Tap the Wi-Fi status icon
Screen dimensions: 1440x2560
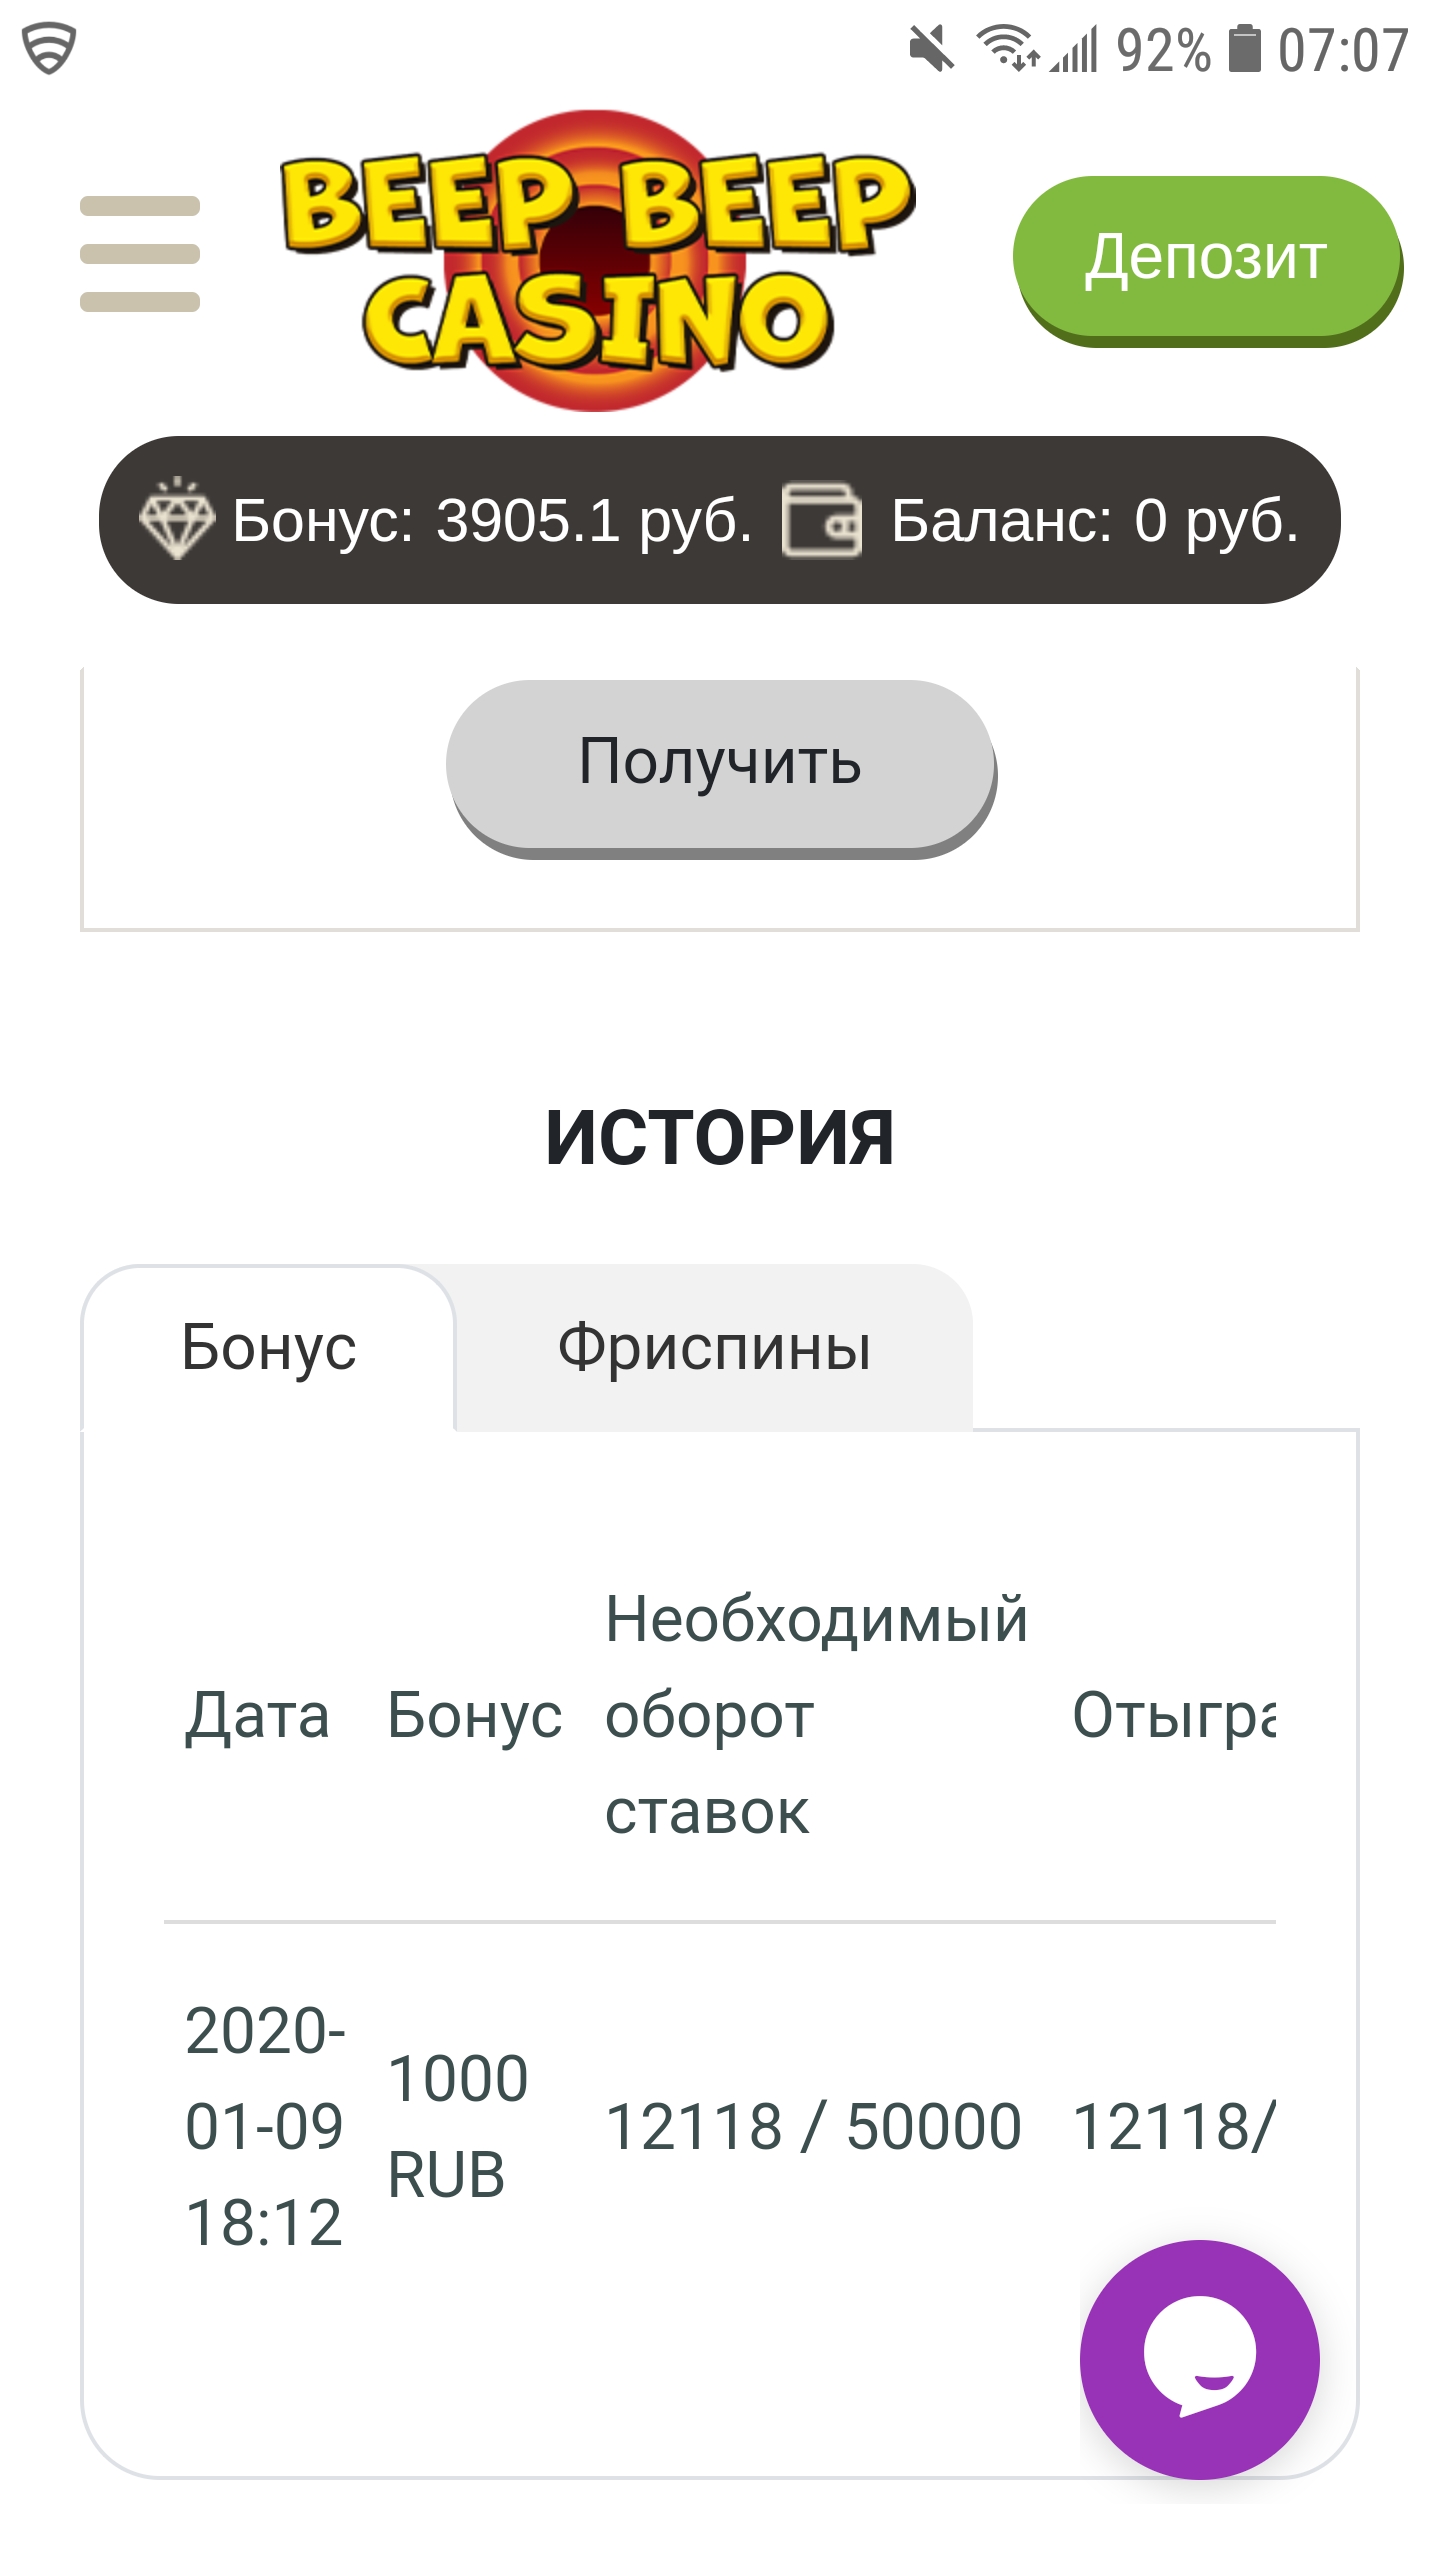[x=1007, y=48]
